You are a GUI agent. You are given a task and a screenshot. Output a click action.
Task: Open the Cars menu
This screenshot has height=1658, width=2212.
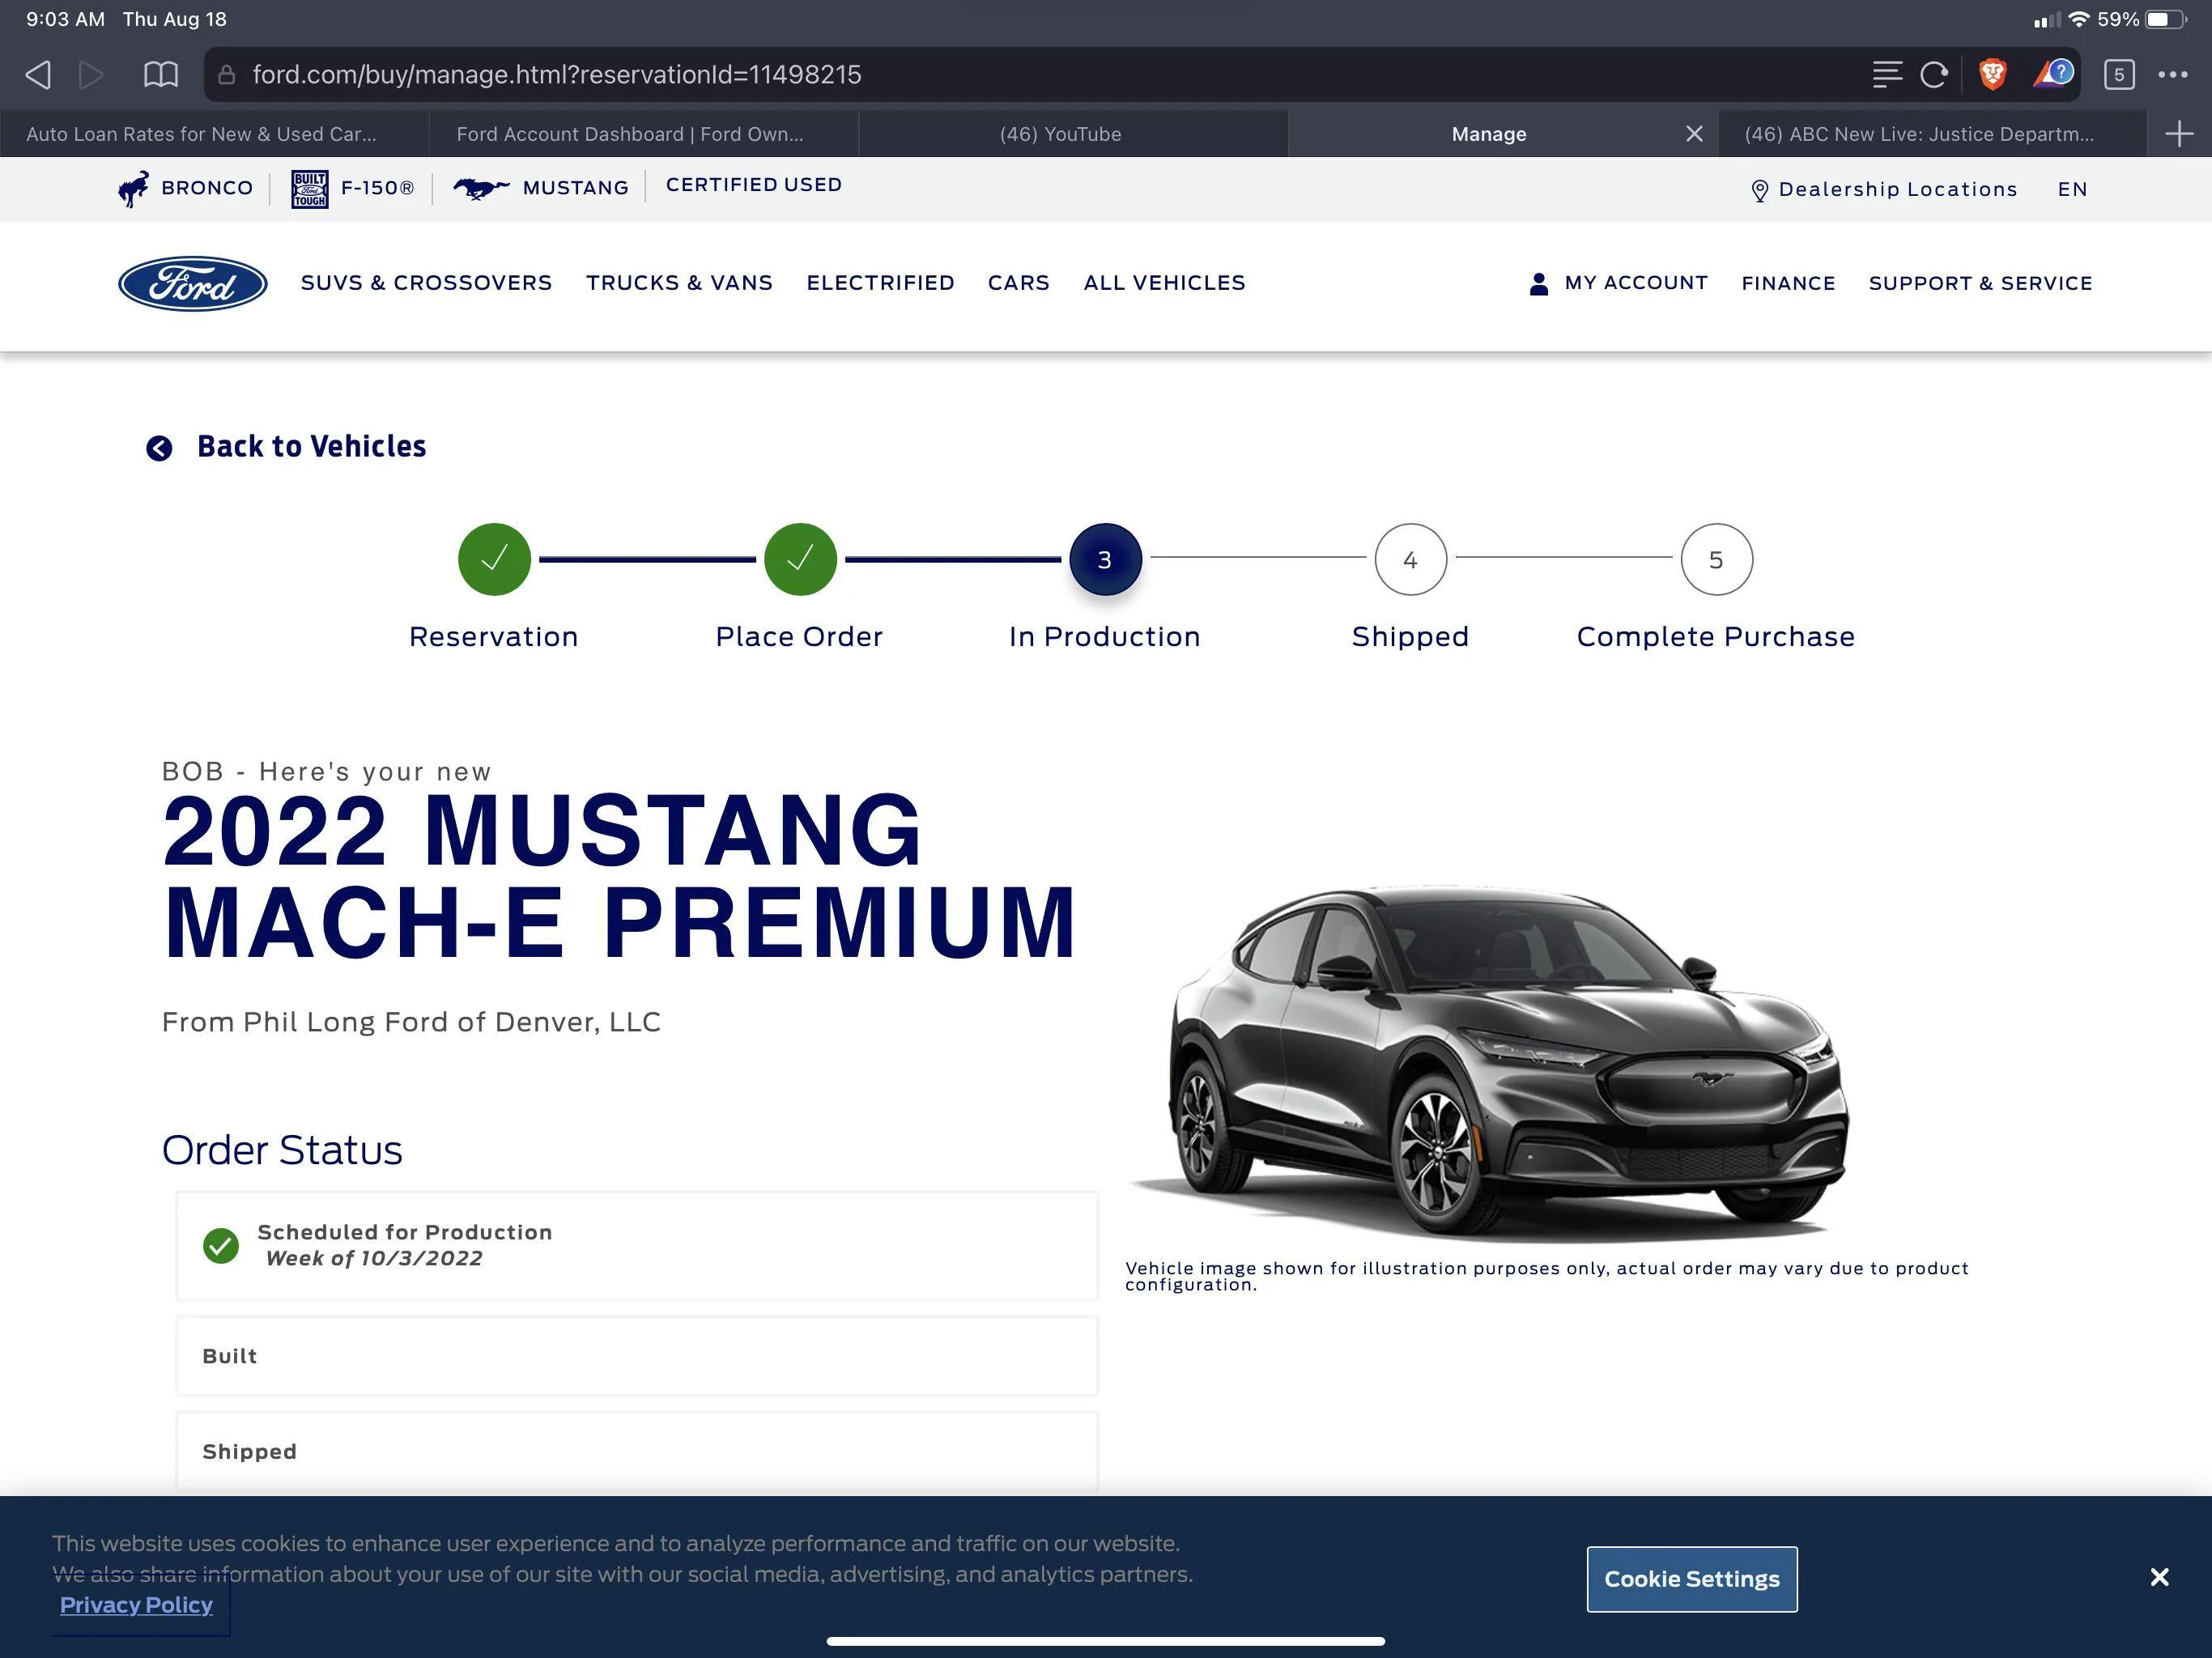1018,283
